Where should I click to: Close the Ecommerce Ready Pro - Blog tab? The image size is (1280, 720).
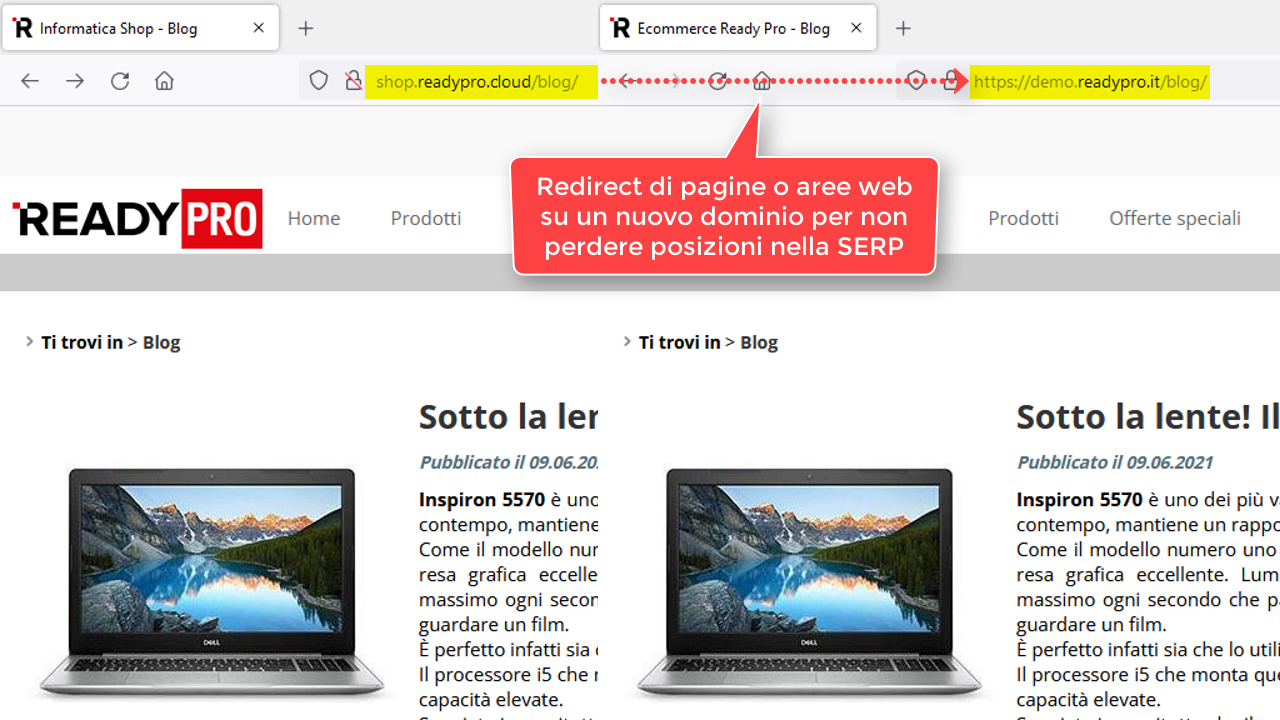click(856, 28)
